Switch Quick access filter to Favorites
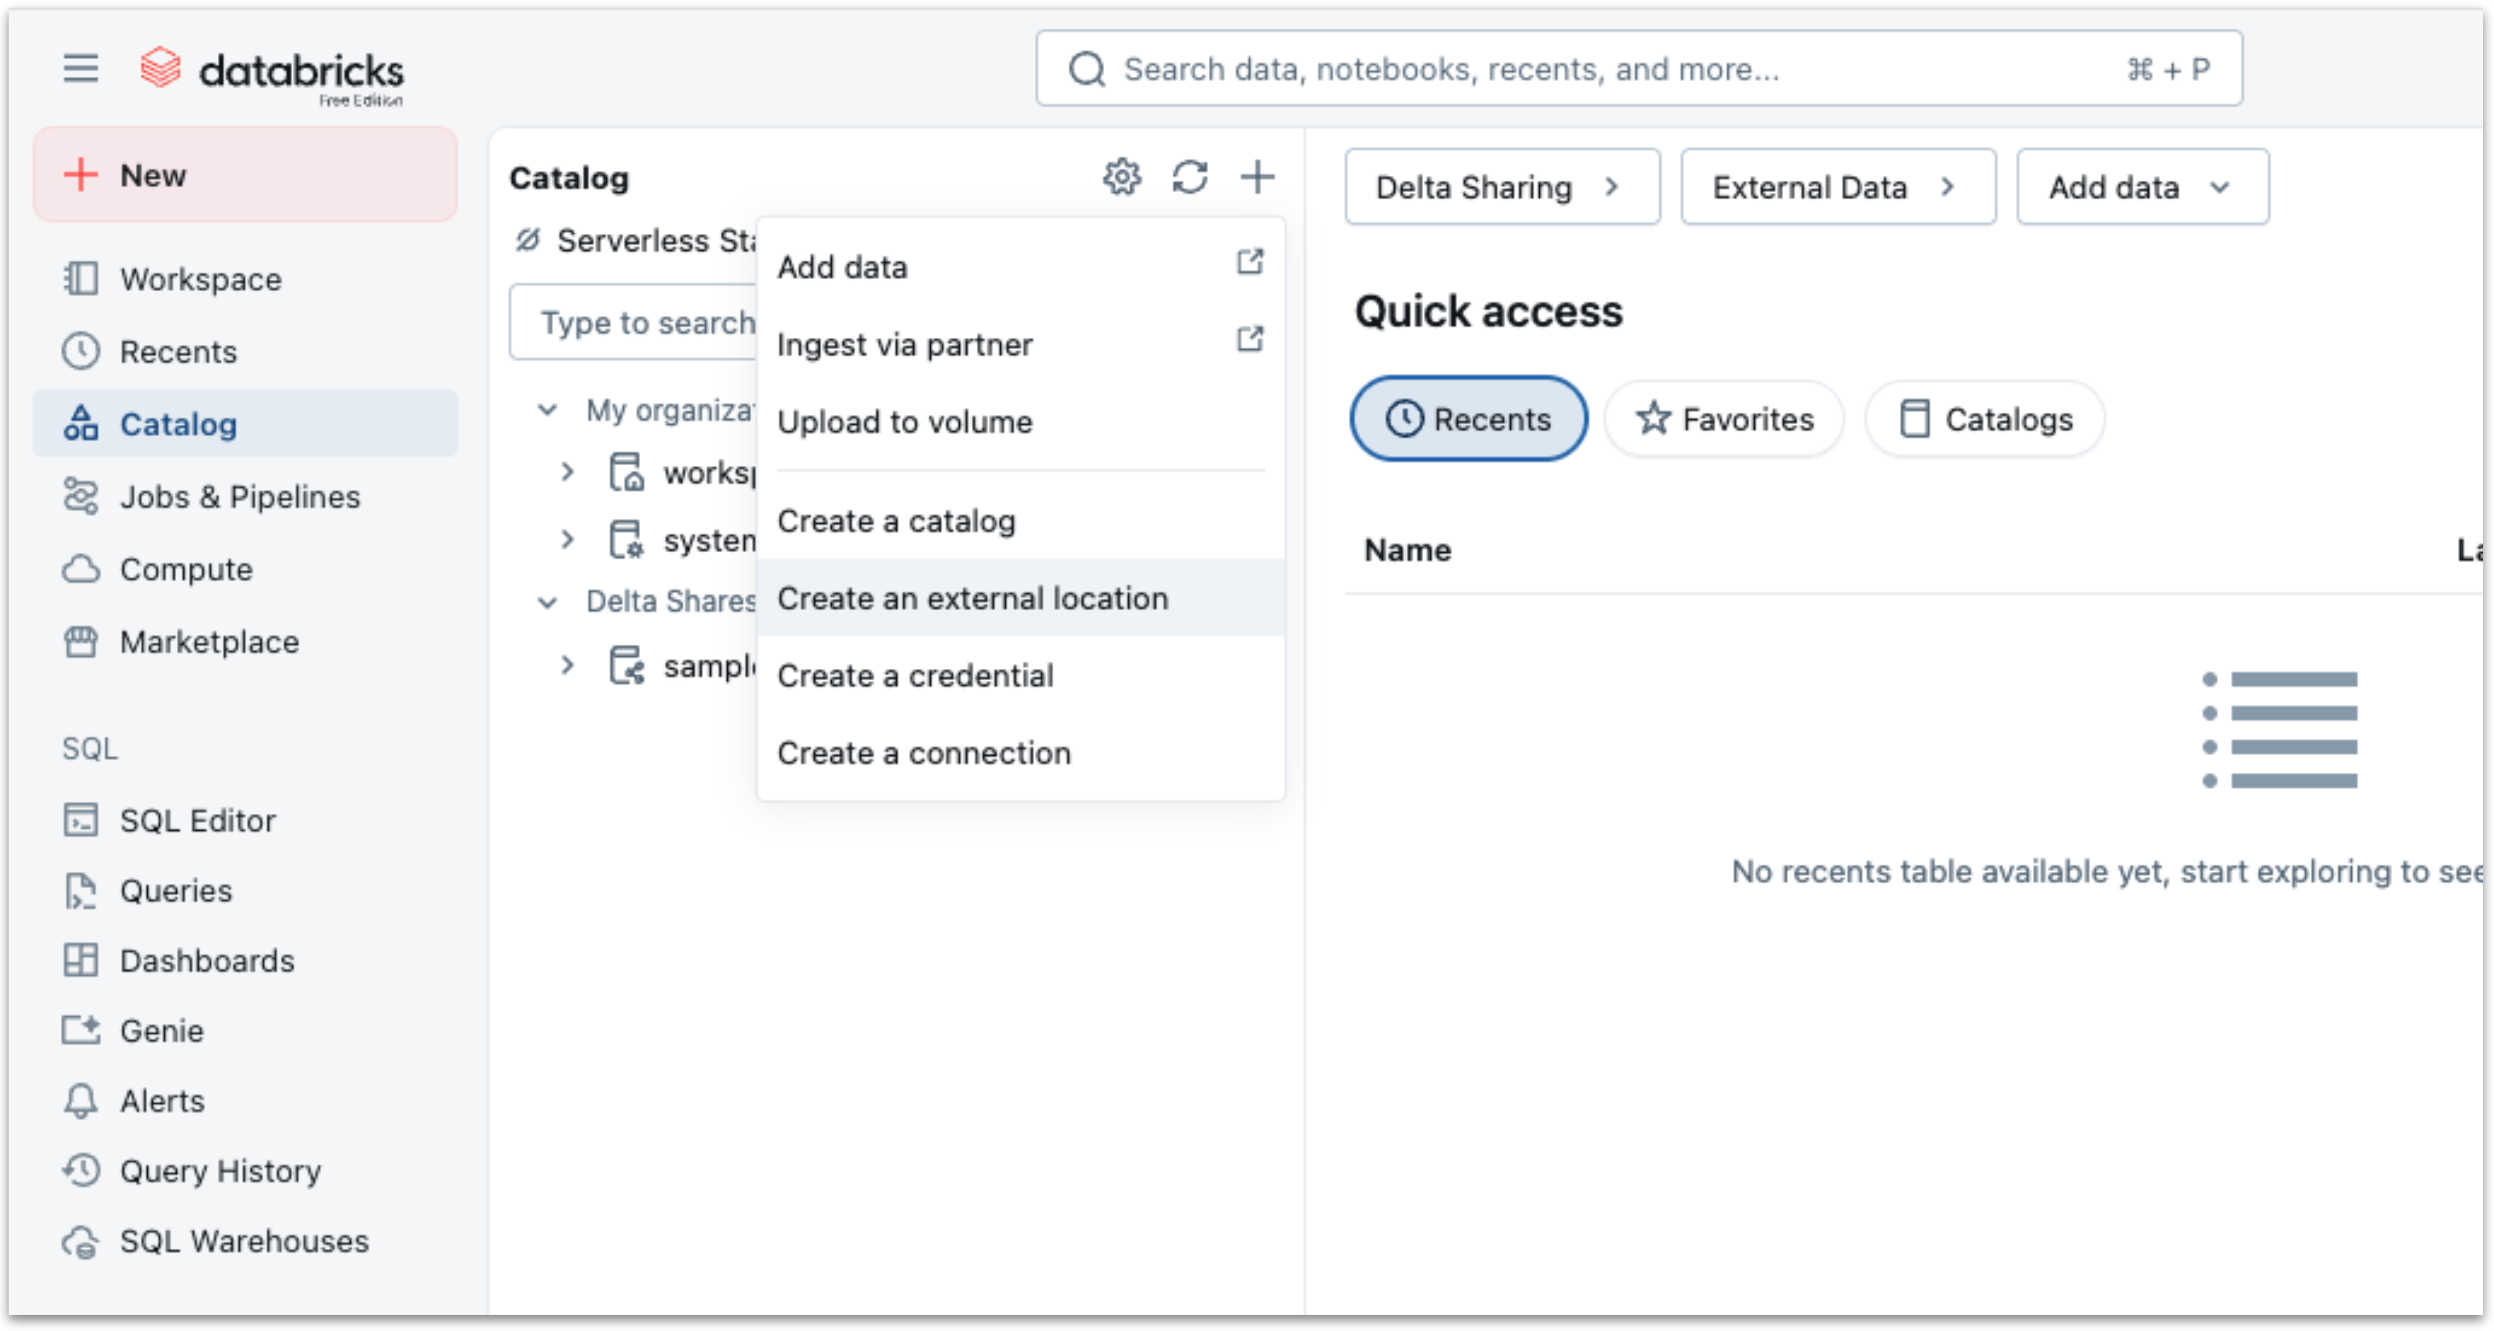The height and width of the screenshot is (1331, 2494). tap(1723, 419)
